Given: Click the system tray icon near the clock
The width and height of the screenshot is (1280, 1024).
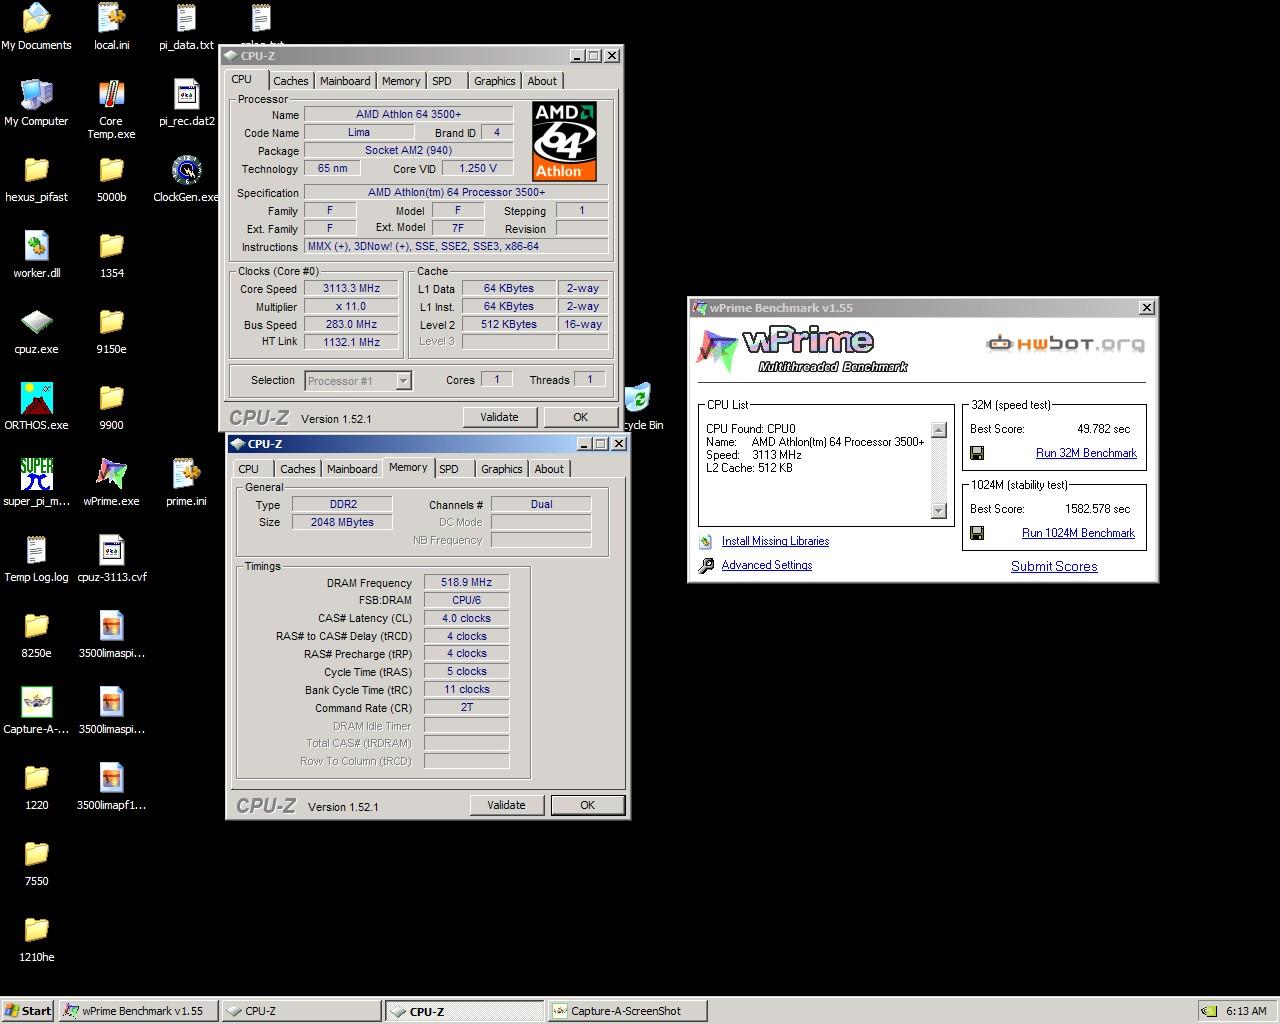Looking at the screenshot, I should click(x=1210, y=1011).
